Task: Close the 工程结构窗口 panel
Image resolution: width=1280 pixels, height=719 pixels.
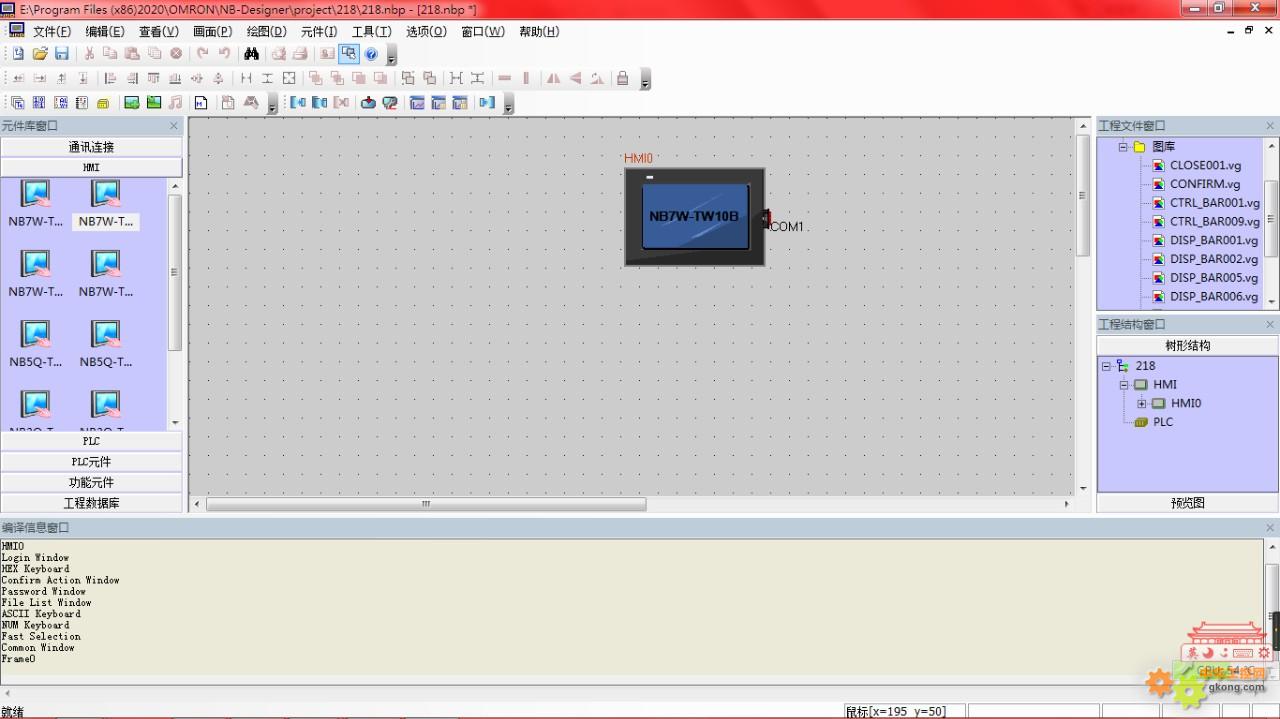Action: 1271,324
